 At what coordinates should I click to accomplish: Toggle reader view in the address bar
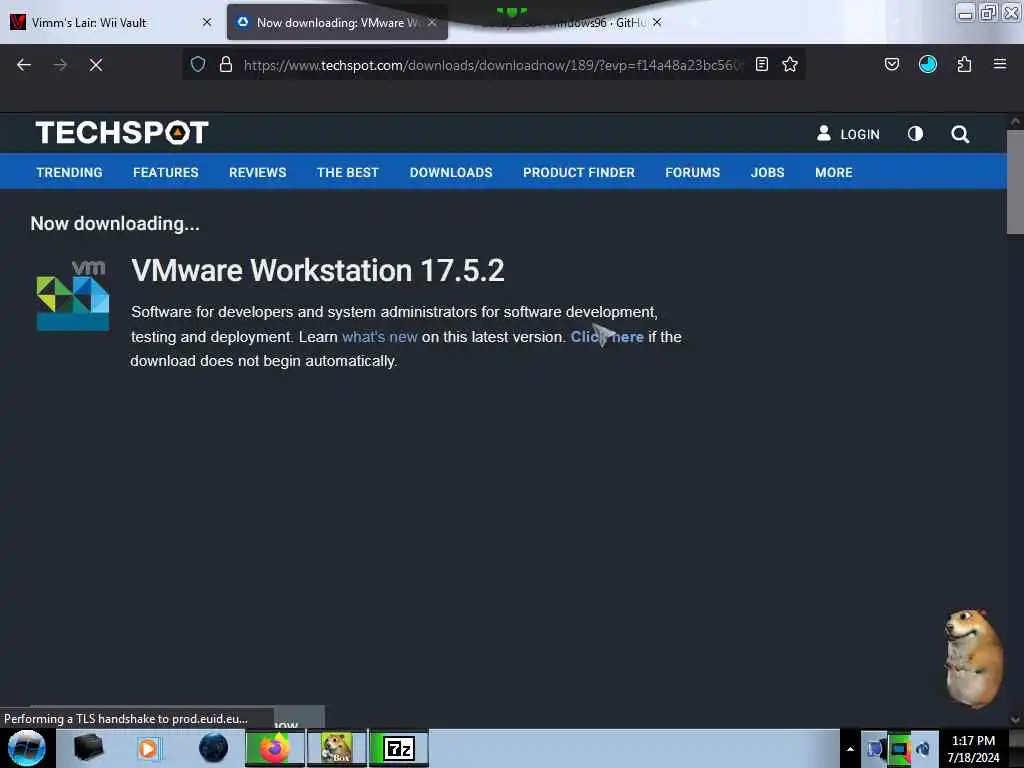761,64
